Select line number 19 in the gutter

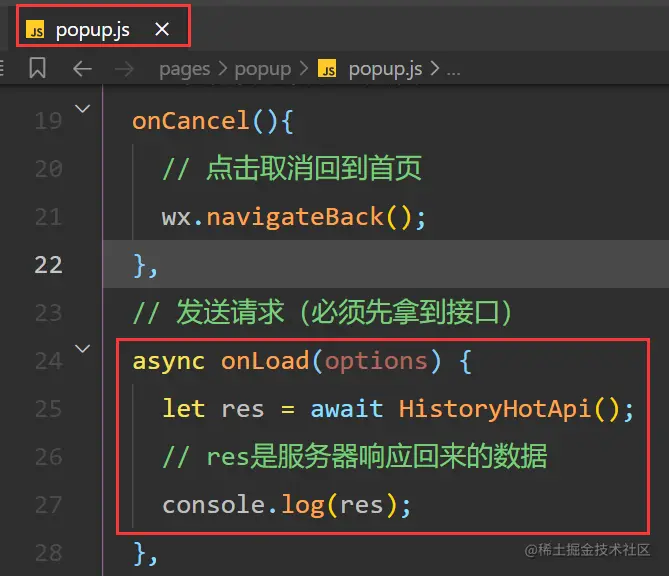click(x=49, y=121)
